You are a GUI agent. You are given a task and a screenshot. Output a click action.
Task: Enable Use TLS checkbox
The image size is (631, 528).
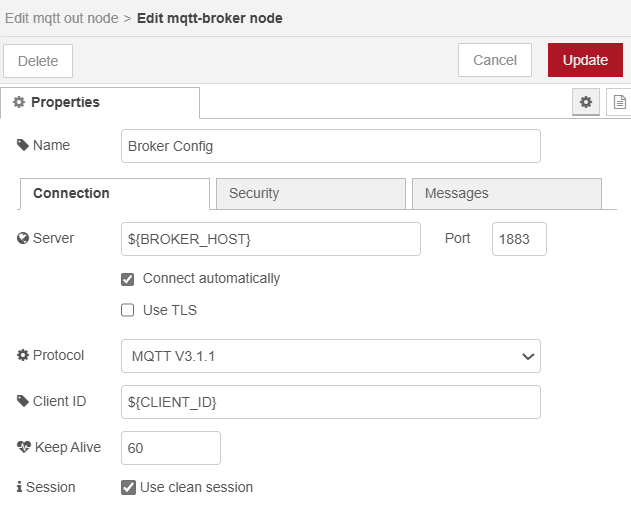click(128, 310)
